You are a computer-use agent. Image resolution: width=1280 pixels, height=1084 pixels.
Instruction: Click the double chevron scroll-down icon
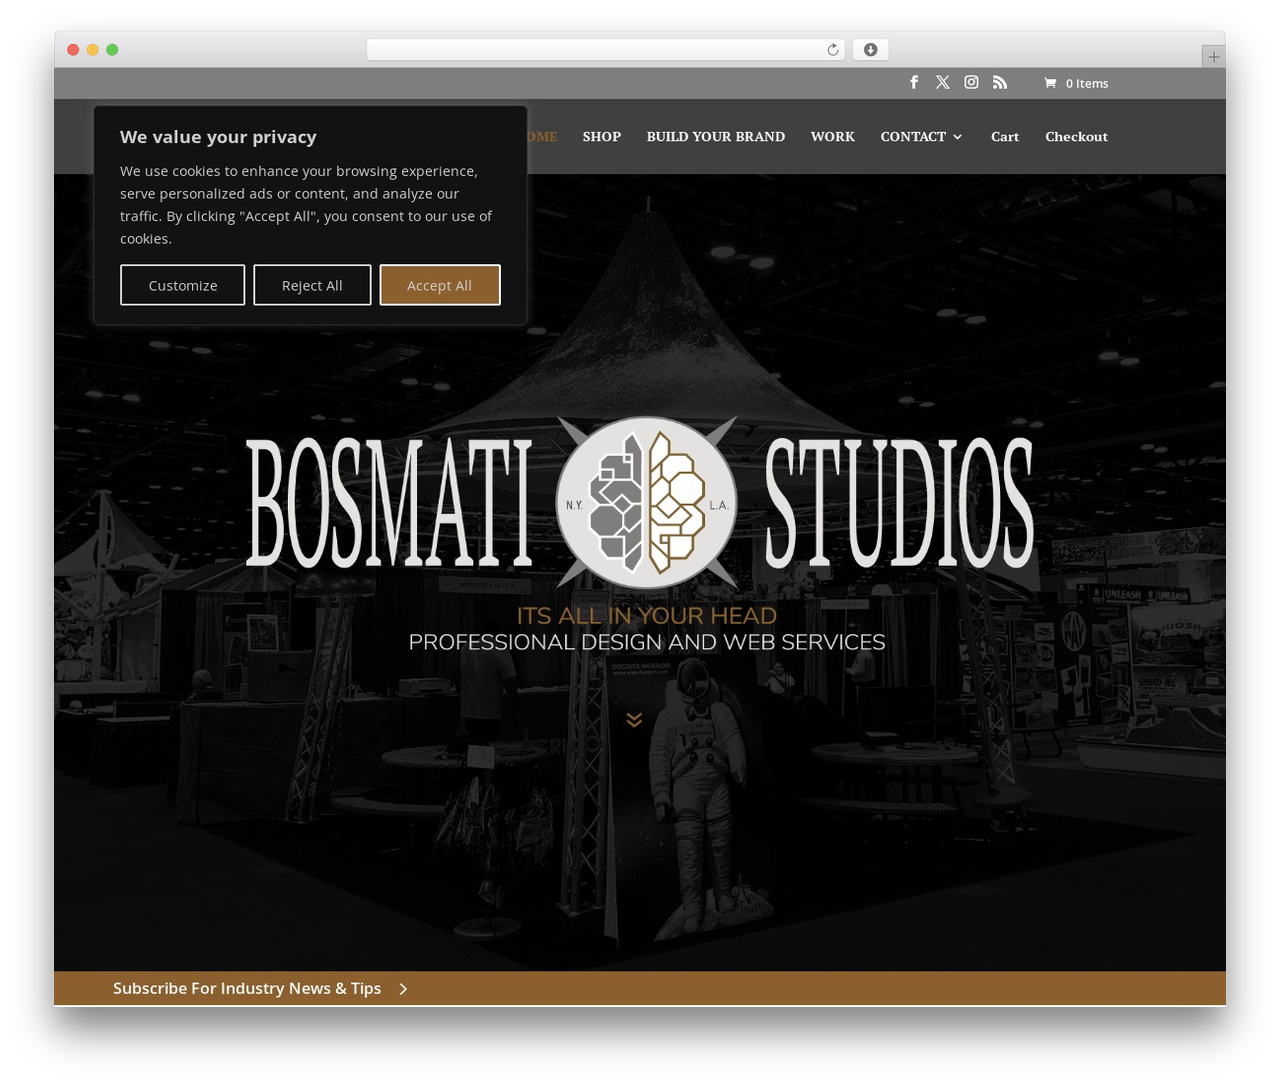point(634,720)
